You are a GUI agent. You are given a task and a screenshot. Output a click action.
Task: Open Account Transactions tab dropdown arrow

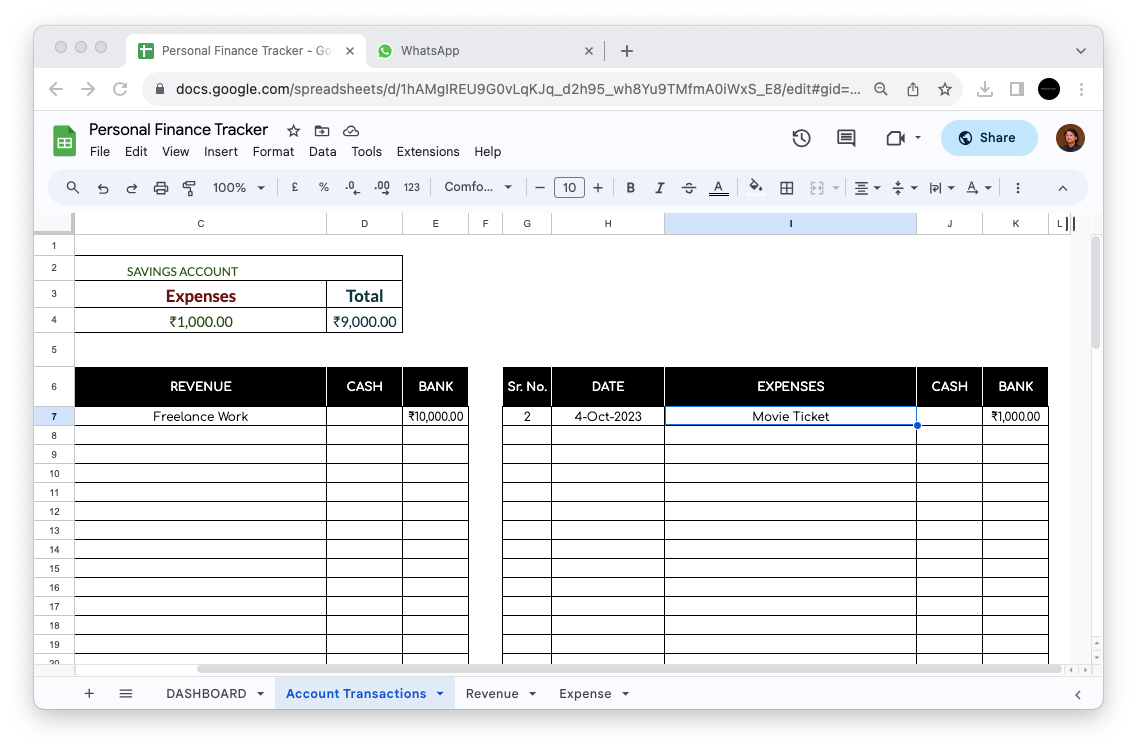(440, 694)
